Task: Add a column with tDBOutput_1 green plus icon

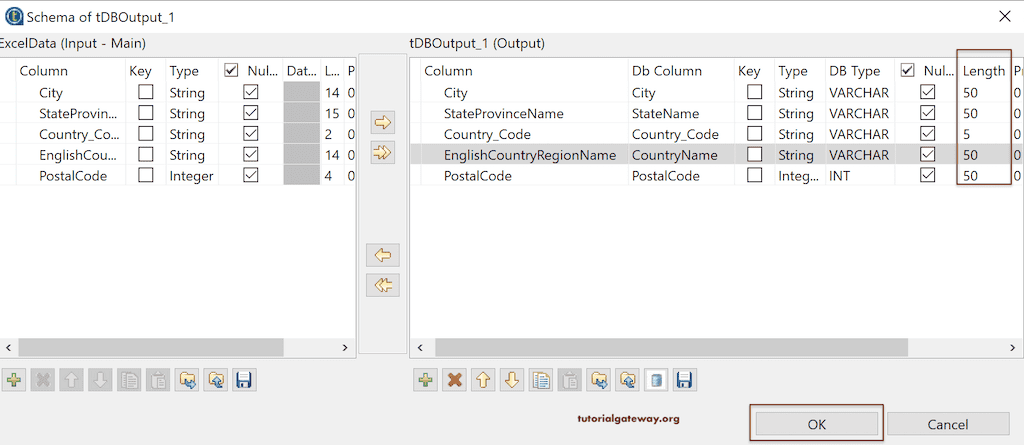Action: coord(426,380)
